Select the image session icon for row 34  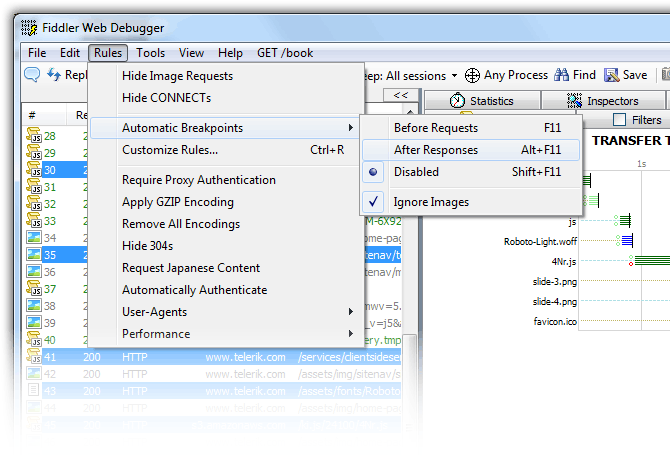[x=34, y=237]
